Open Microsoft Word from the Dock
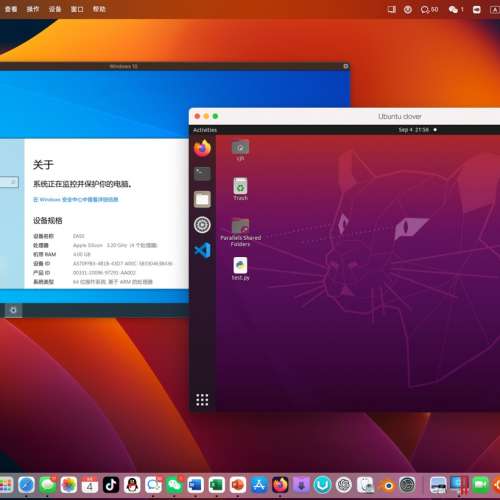The image size is (500, 500). tap(195, 485)
